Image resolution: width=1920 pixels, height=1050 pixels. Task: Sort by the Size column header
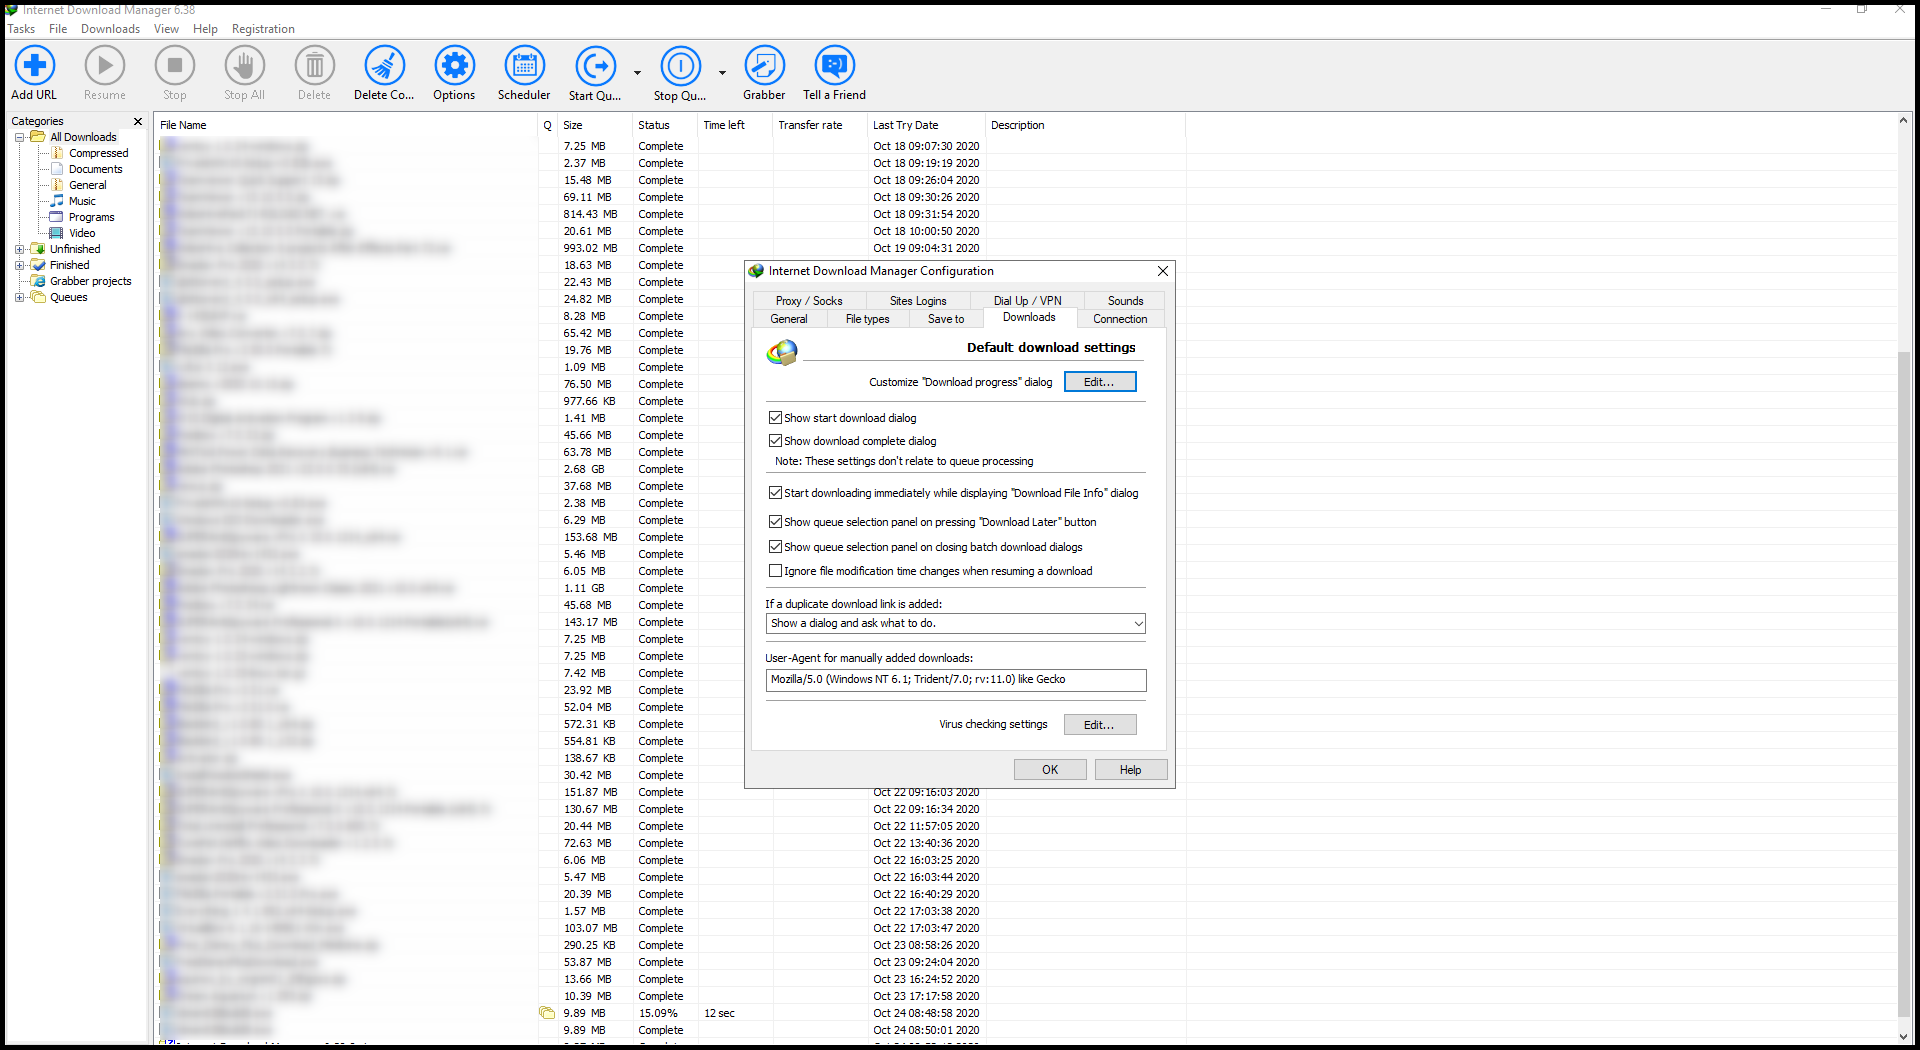[595, 125]
